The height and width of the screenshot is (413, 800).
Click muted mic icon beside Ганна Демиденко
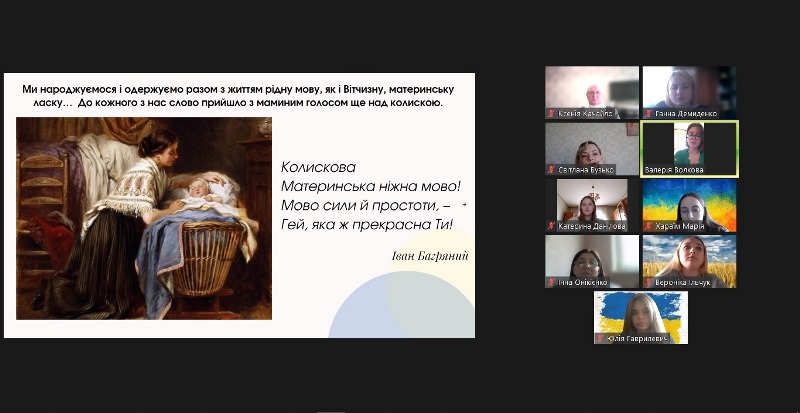648,114
